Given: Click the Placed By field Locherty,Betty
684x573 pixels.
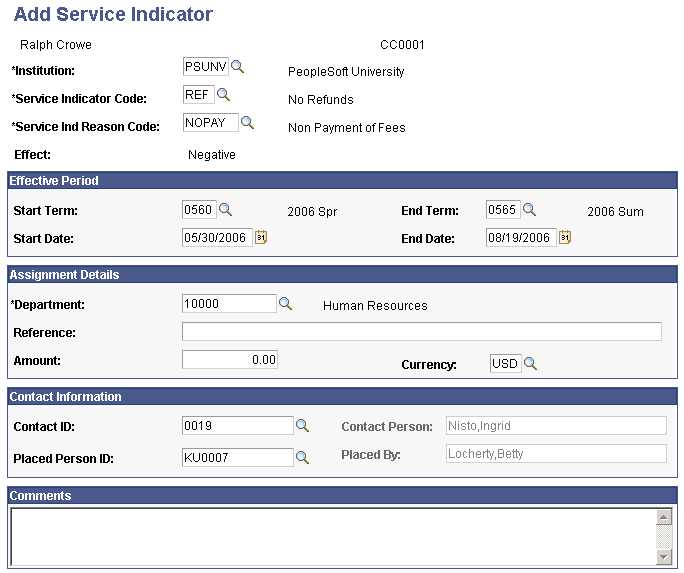Looking at the screenshot, I should pos(556,454).
